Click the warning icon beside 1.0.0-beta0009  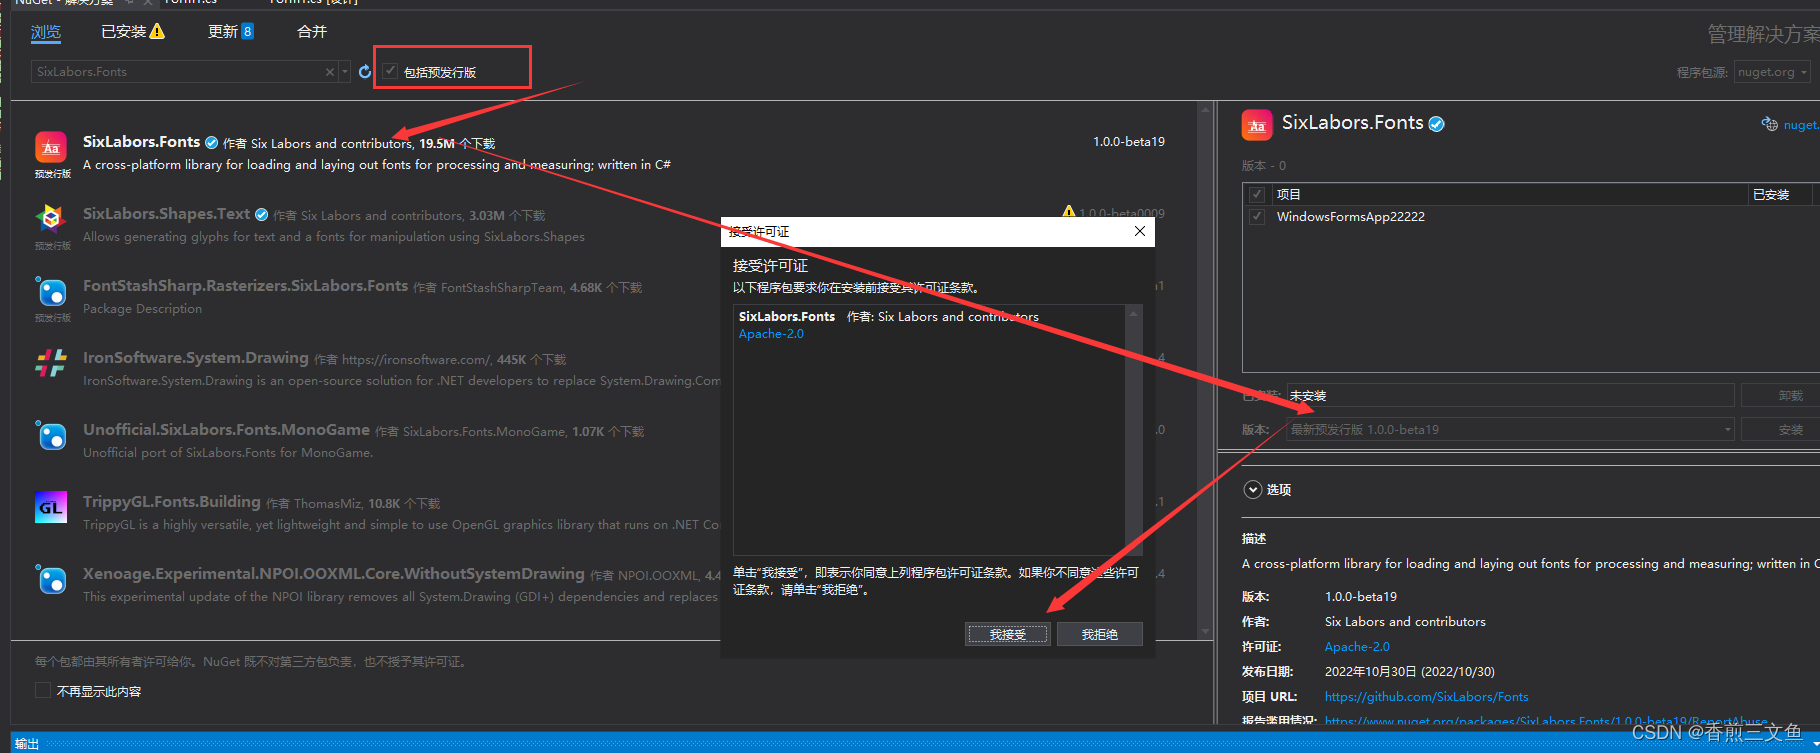point(1069,212)
